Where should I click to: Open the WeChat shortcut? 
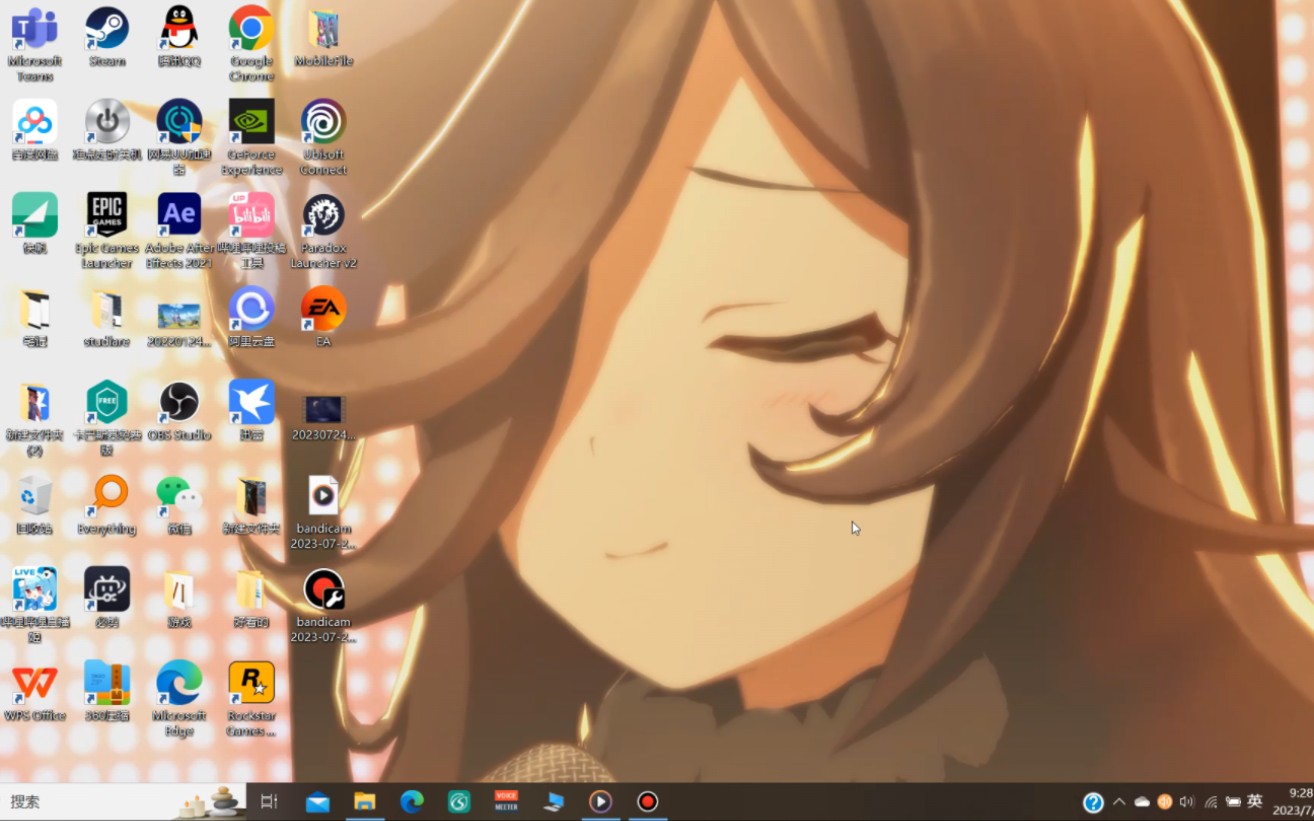(179, 505)
